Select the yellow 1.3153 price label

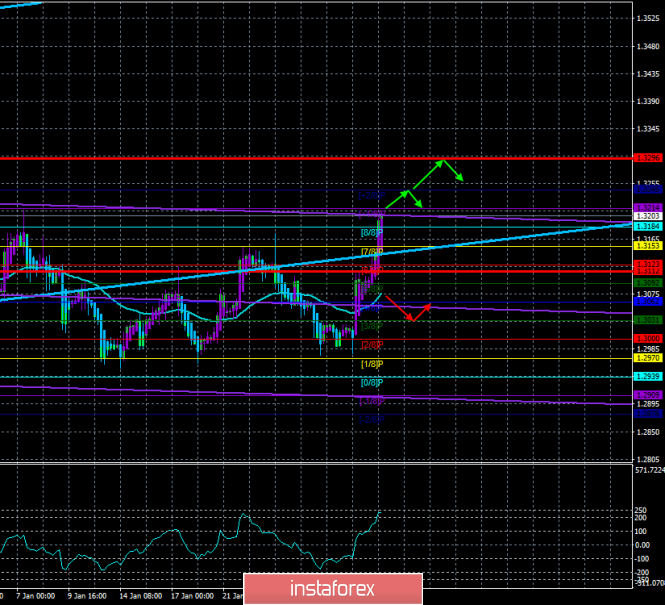pyautogui.click(x=648, y=246)
